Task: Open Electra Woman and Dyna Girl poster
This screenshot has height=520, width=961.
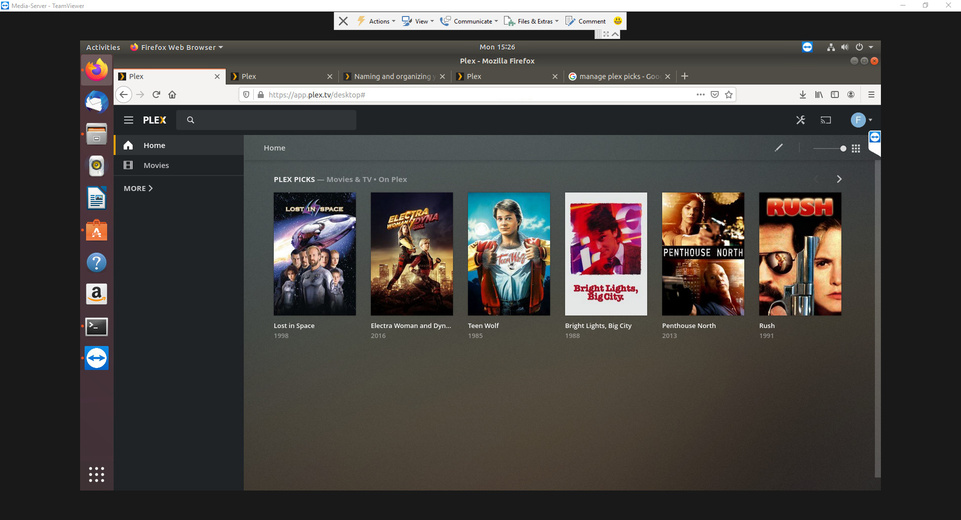Action: click(412, 254)
